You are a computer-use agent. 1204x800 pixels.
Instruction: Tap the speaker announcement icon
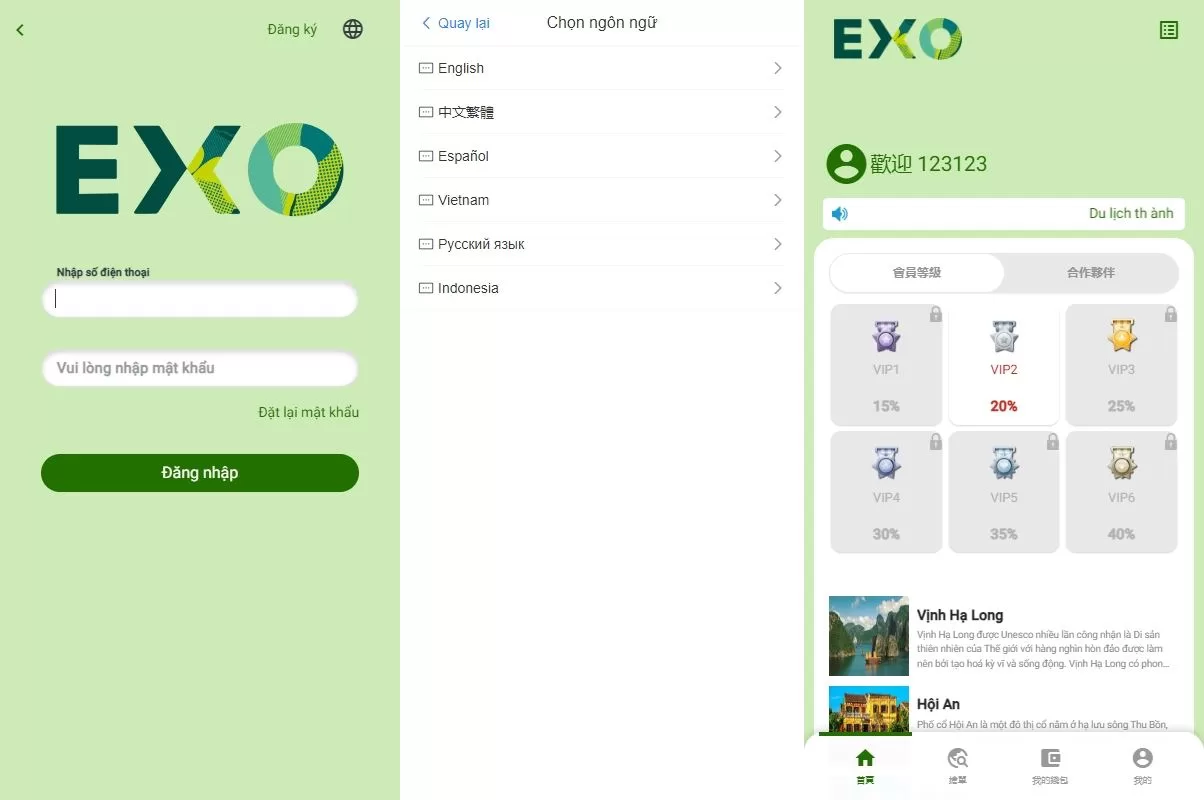click(840, 213)
